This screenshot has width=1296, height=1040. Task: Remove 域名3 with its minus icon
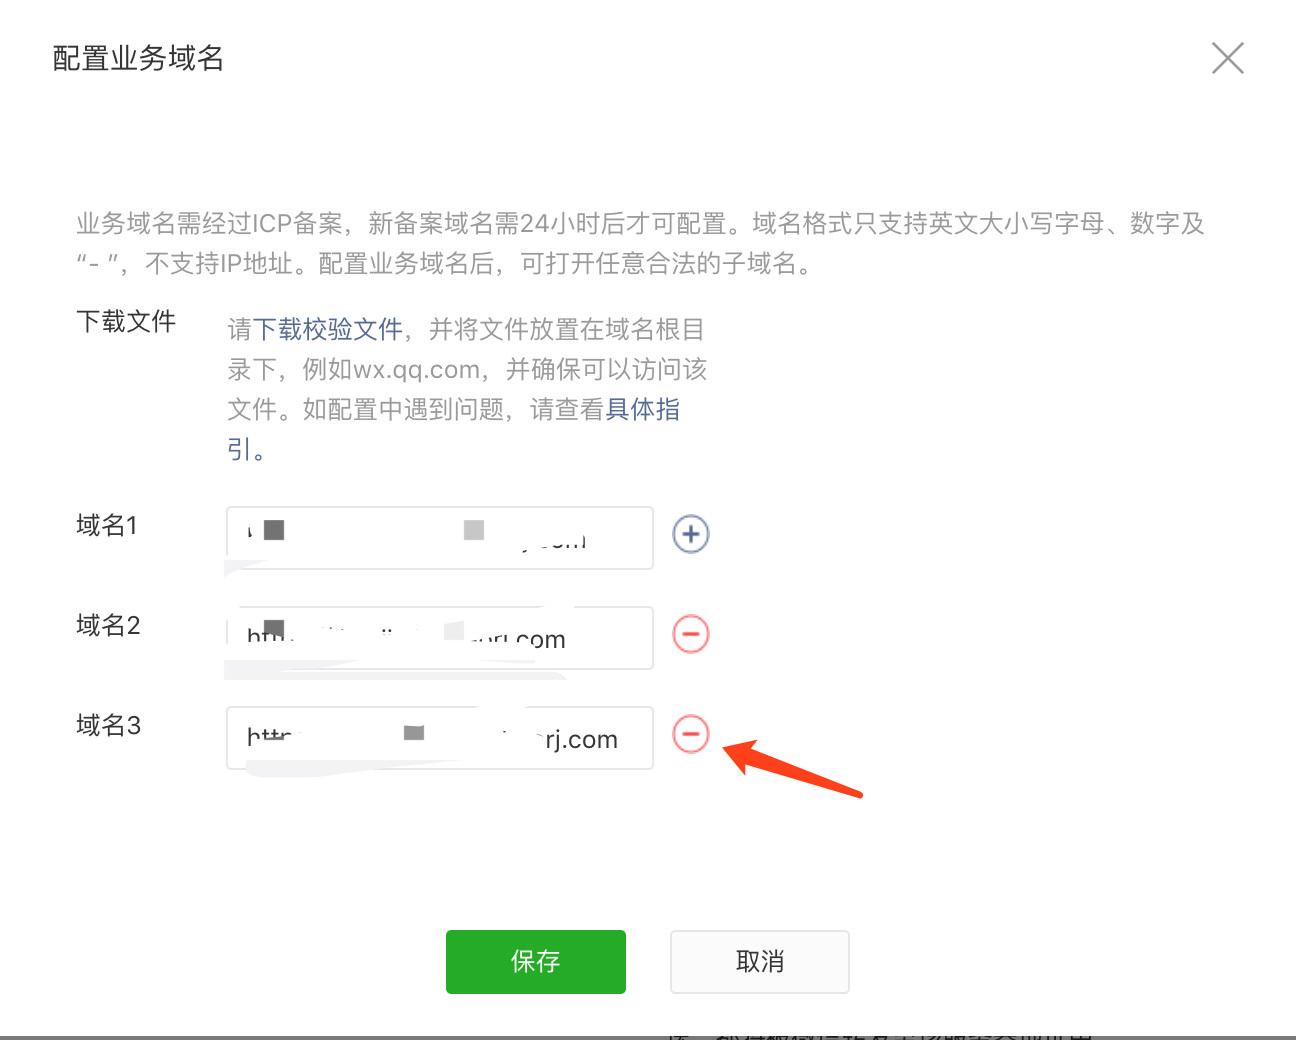690,734
